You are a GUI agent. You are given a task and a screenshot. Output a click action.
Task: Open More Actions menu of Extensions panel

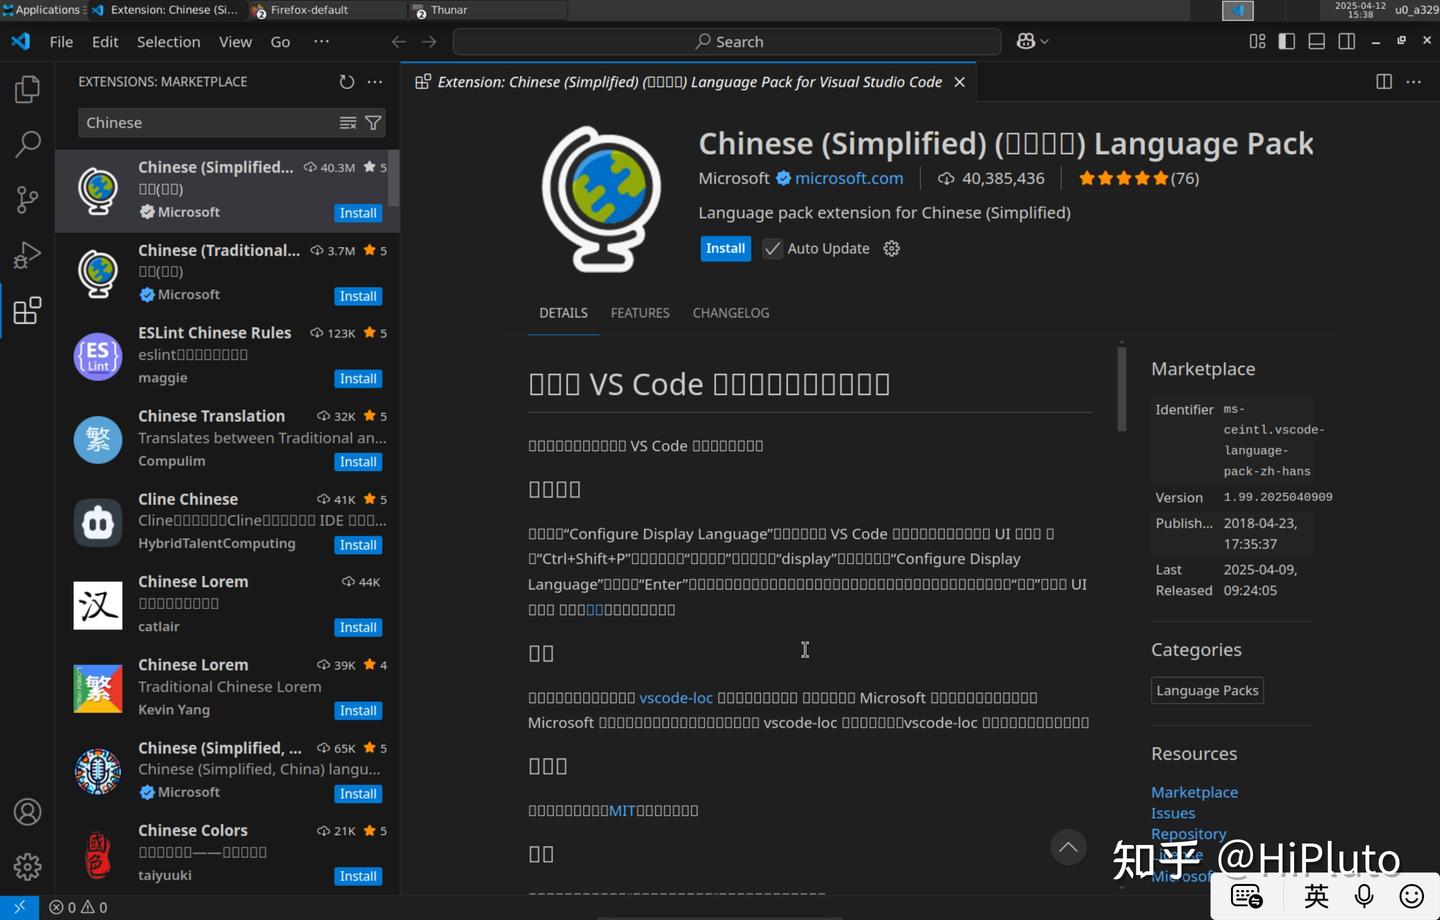(374, 81)
